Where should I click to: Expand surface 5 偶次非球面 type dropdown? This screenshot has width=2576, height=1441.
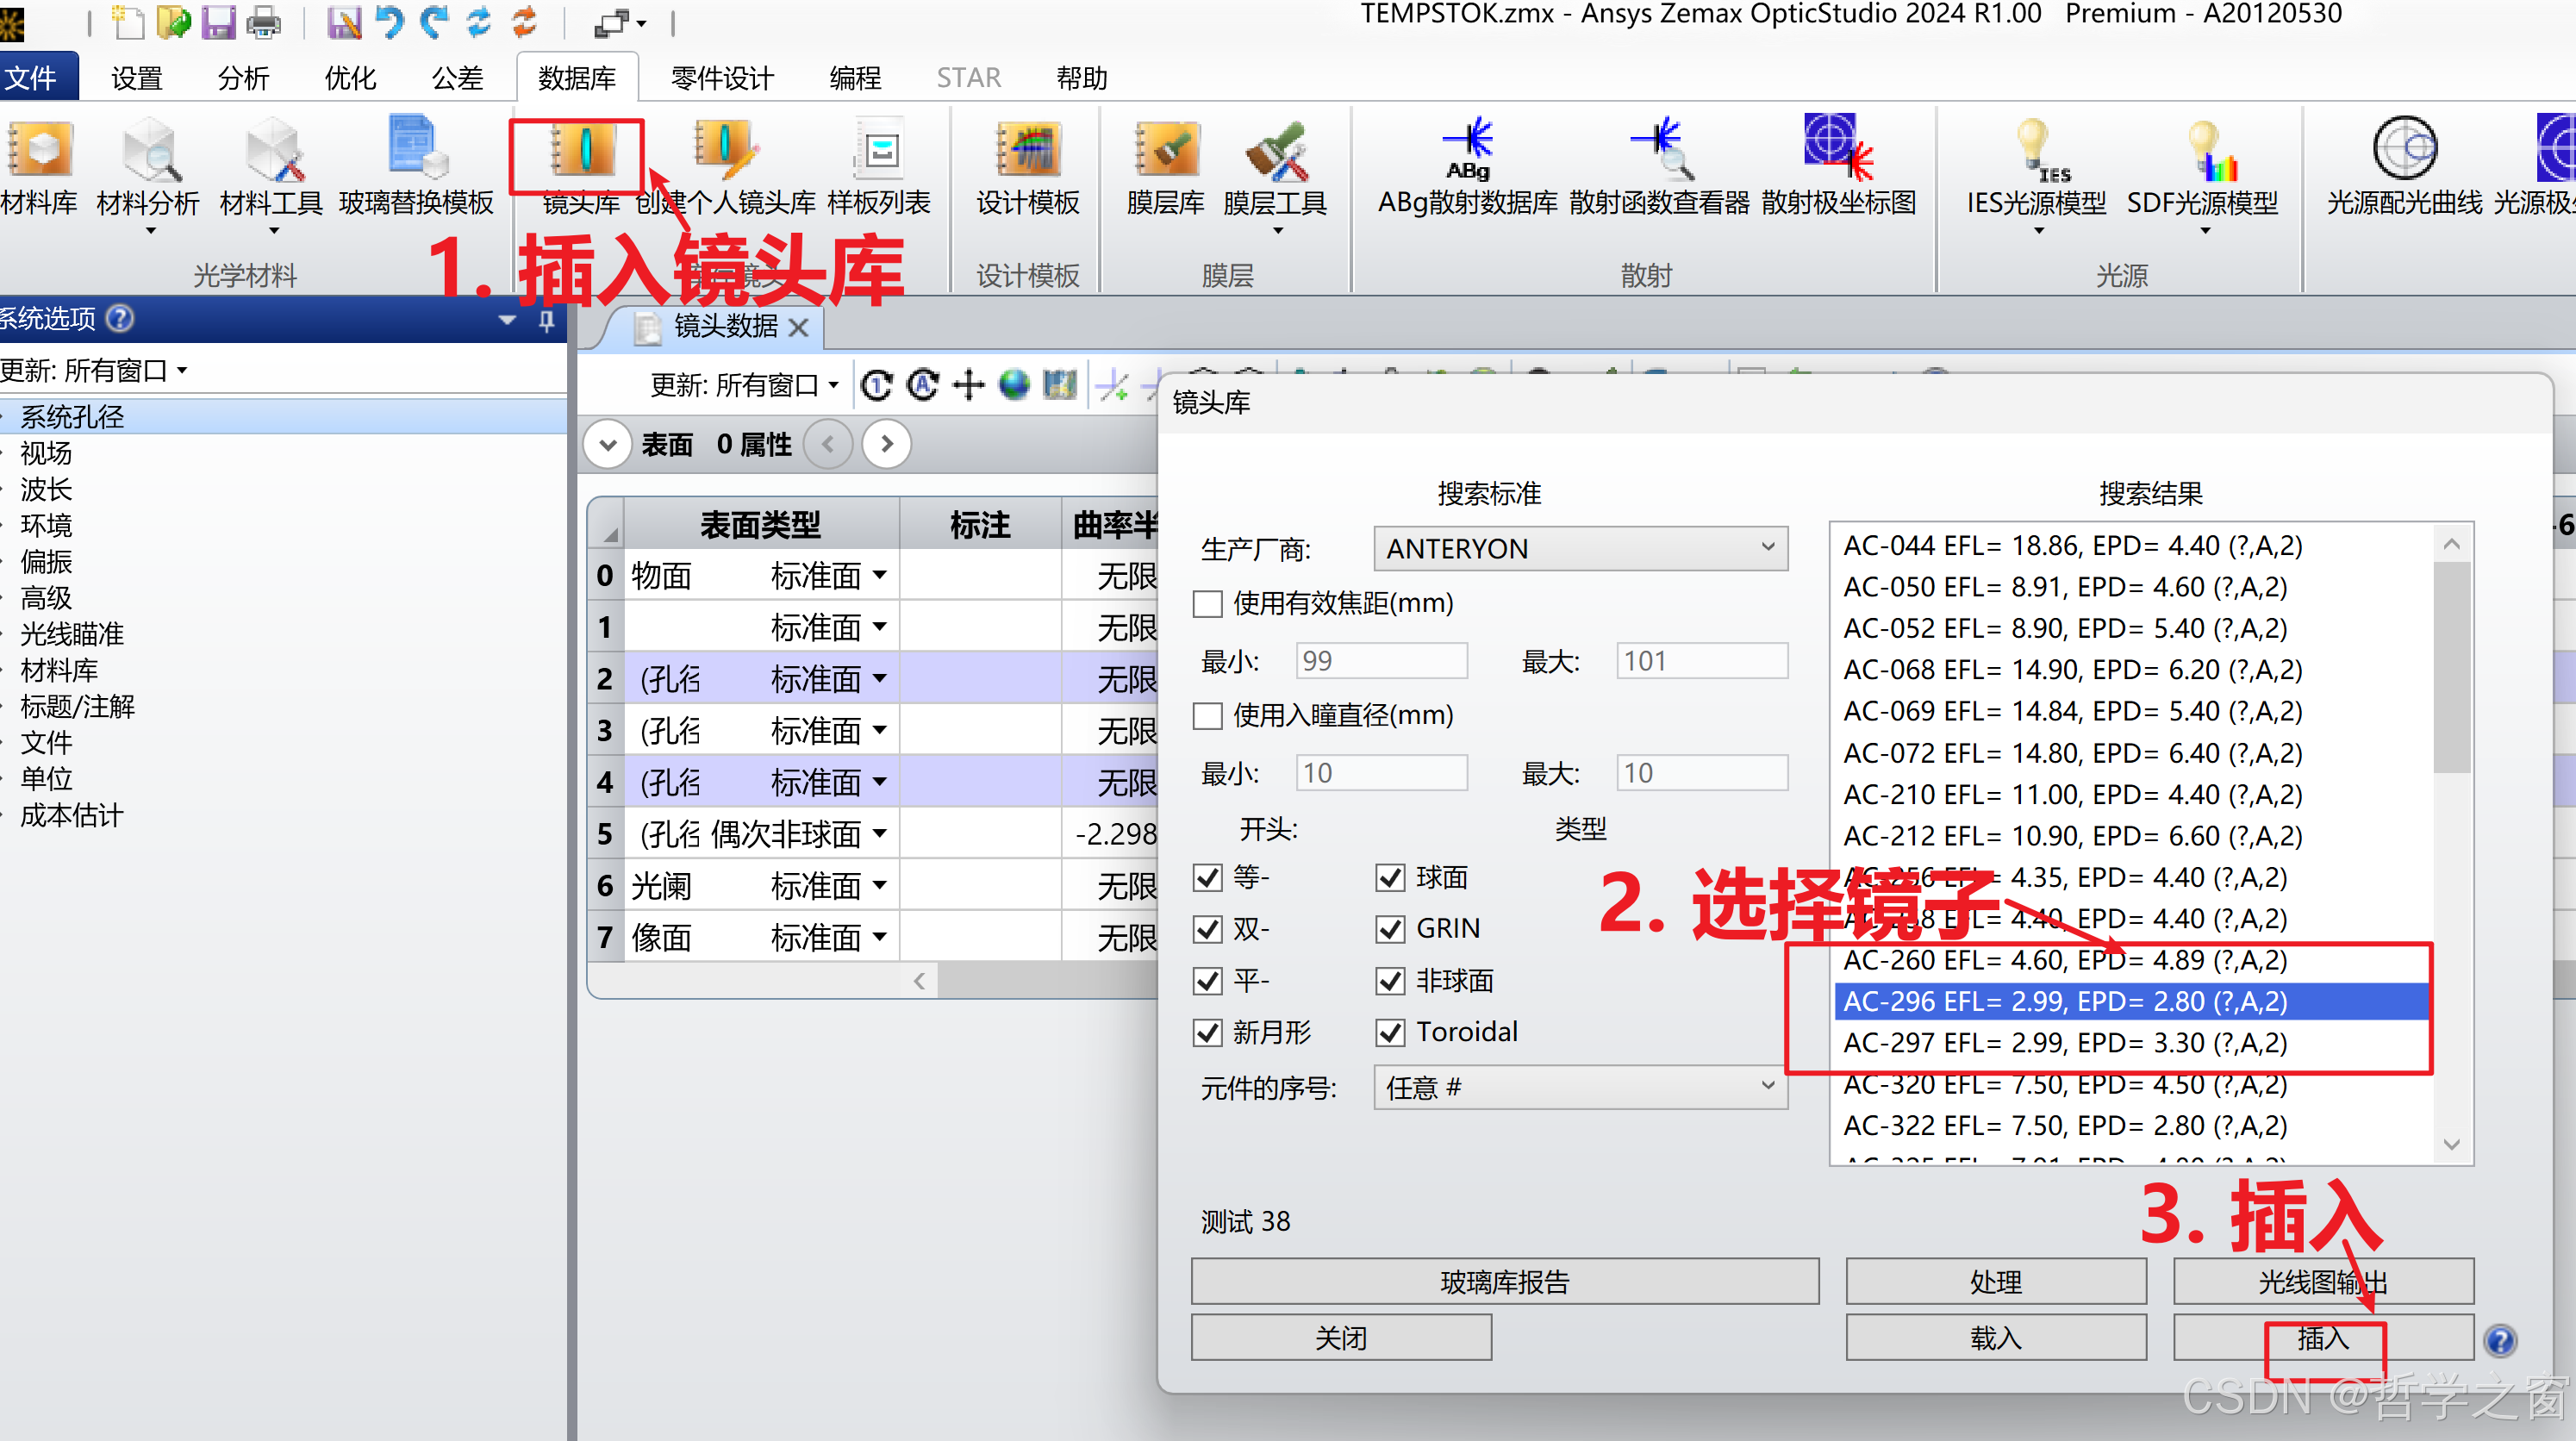tap(880, 834)
